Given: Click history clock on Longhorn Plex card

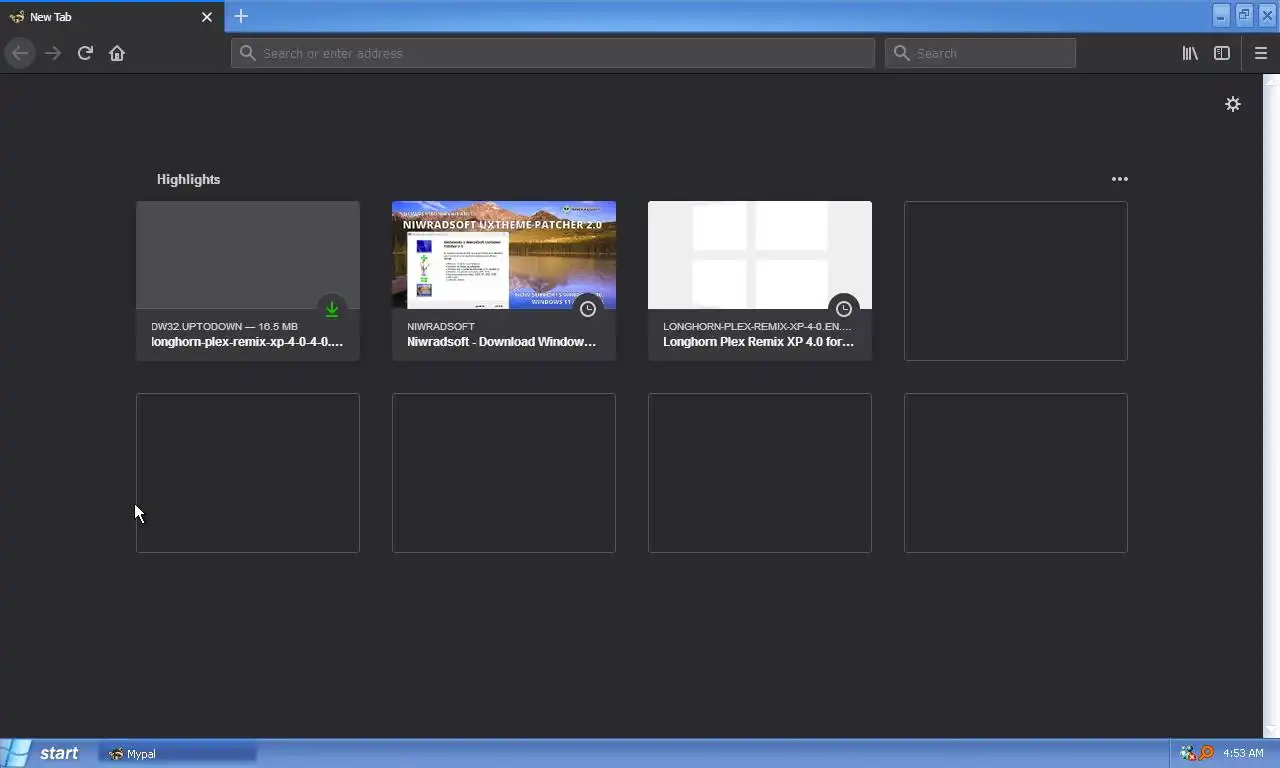Looking at the screenshot, I should click(x=844, y=309).
